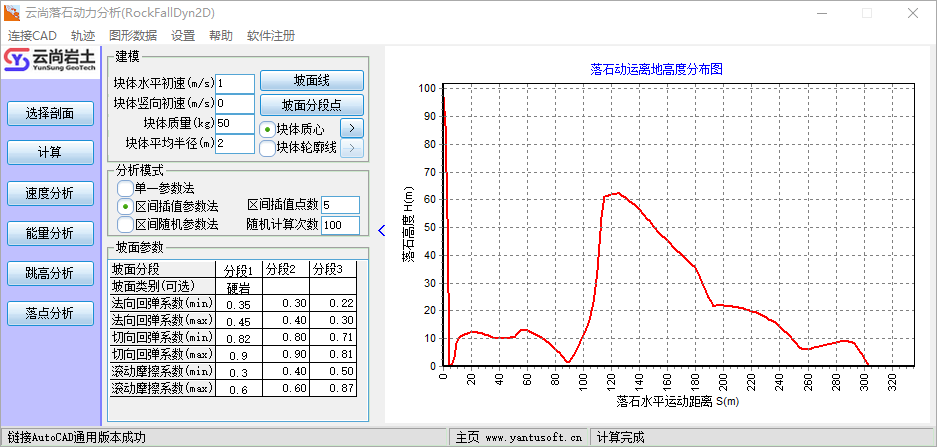Open the 软件注册 menu
This screenshot has width=937, height=447.
[x=271, y=35]
